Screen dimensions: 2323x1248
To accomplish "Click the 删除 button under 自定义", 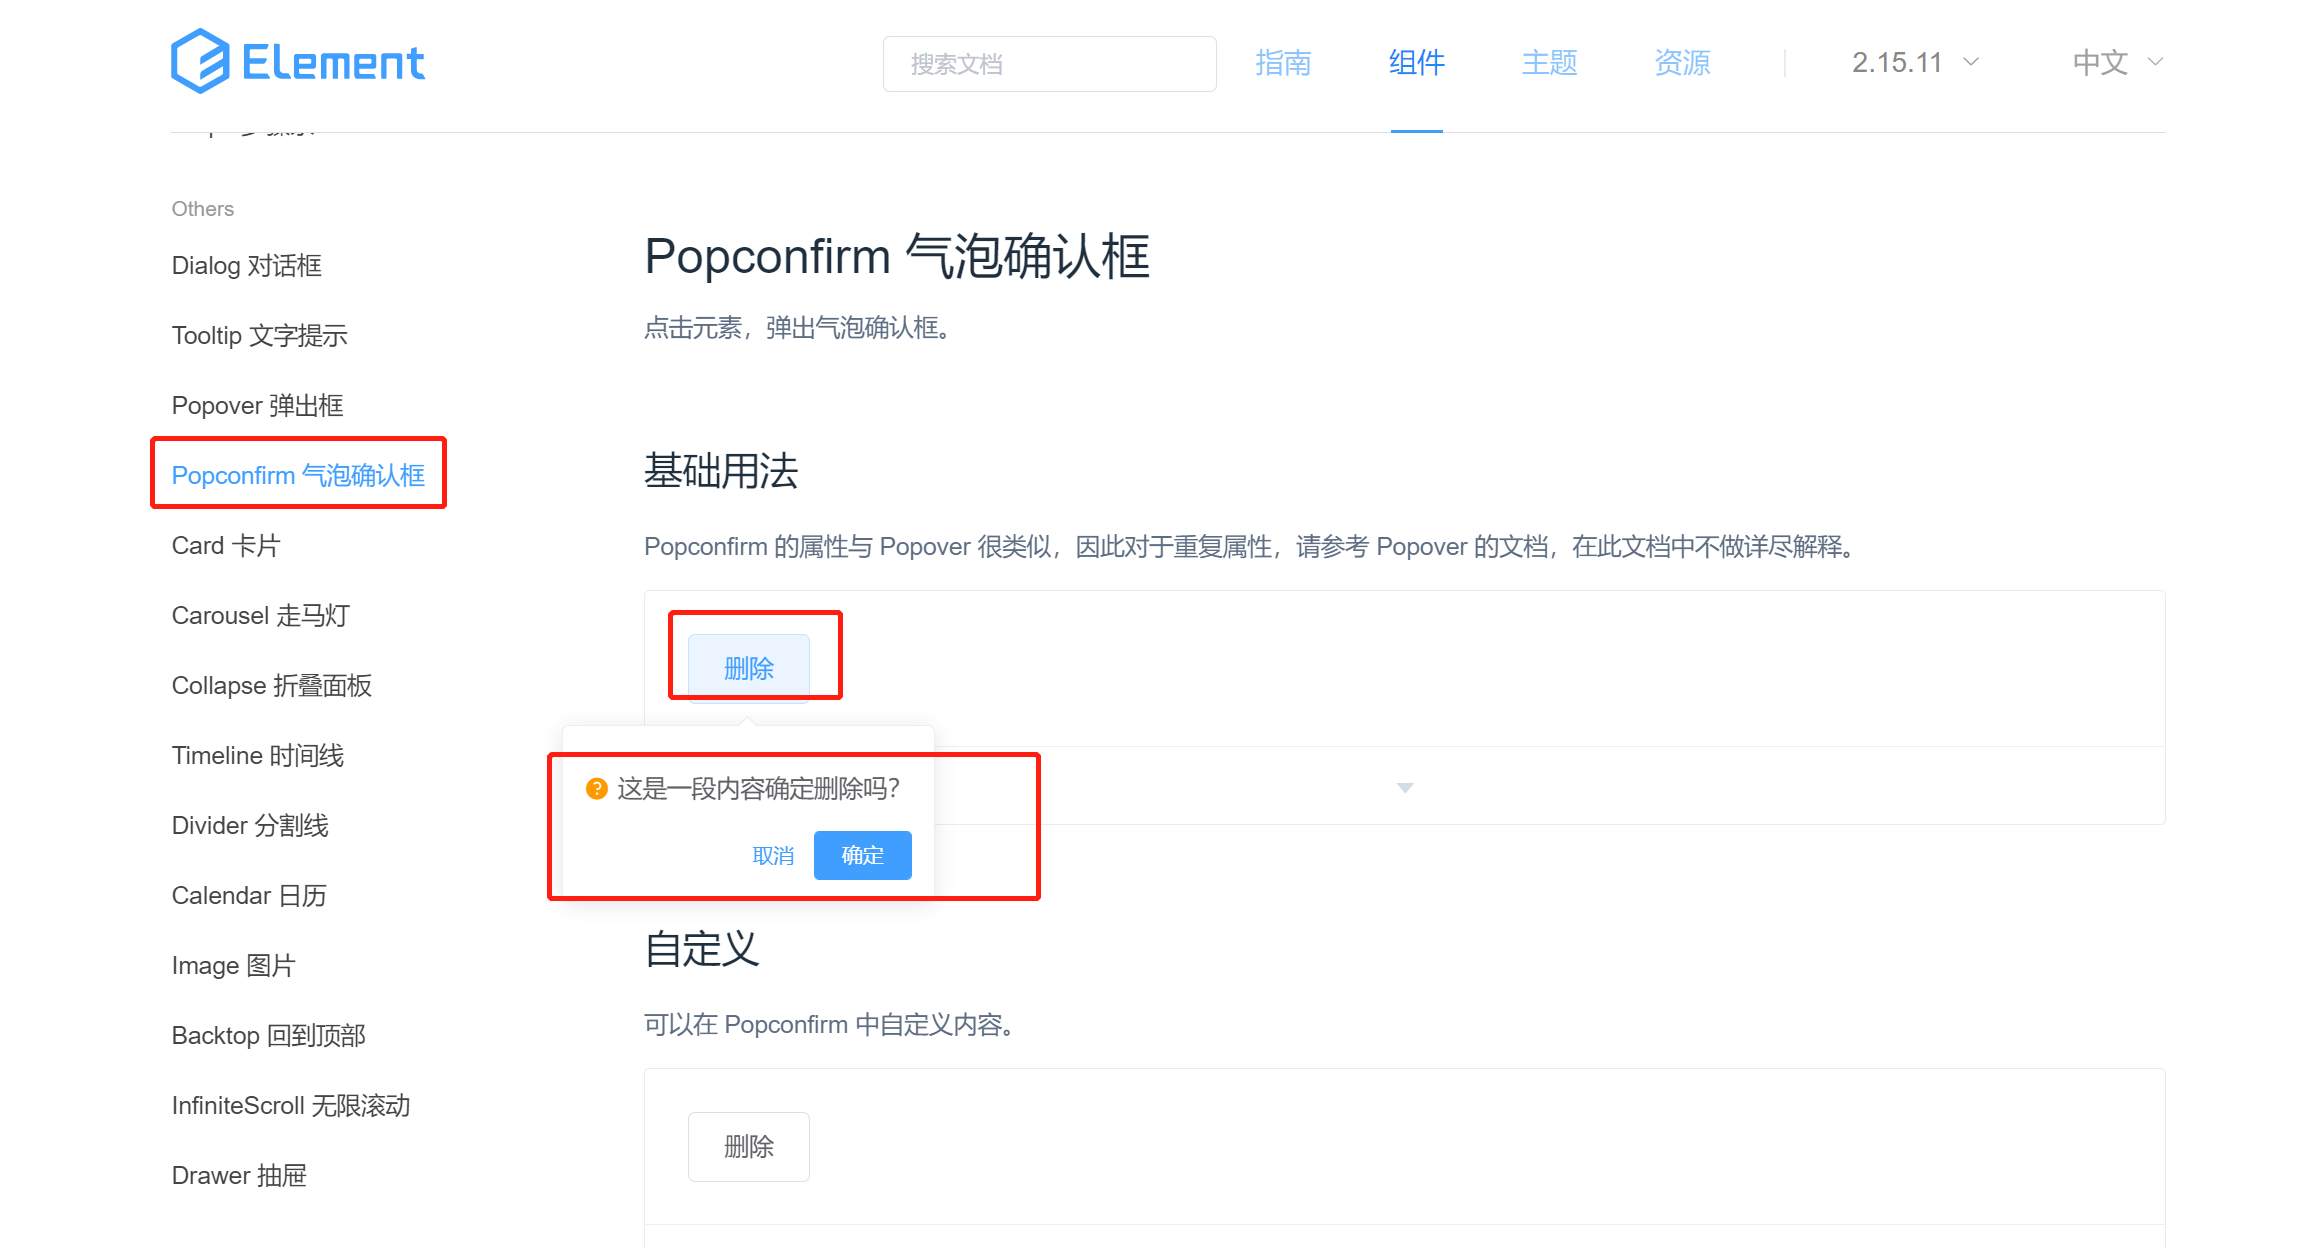I will tap(748, 1146).
